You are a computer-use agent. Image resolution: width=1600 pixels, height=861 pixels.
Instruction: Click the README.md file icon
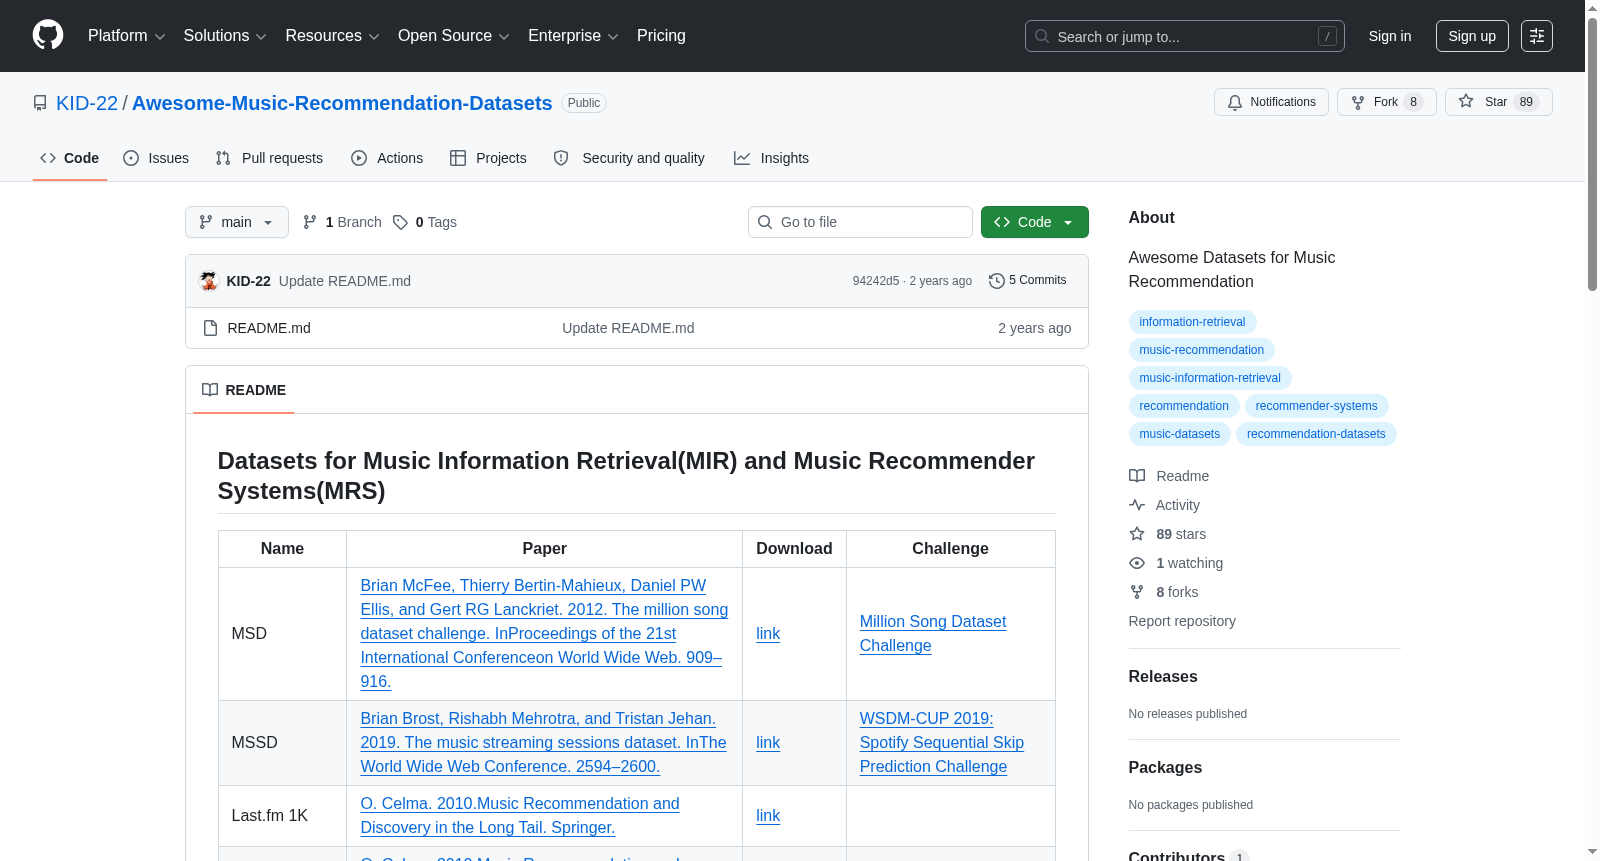(x=210, y=328)
